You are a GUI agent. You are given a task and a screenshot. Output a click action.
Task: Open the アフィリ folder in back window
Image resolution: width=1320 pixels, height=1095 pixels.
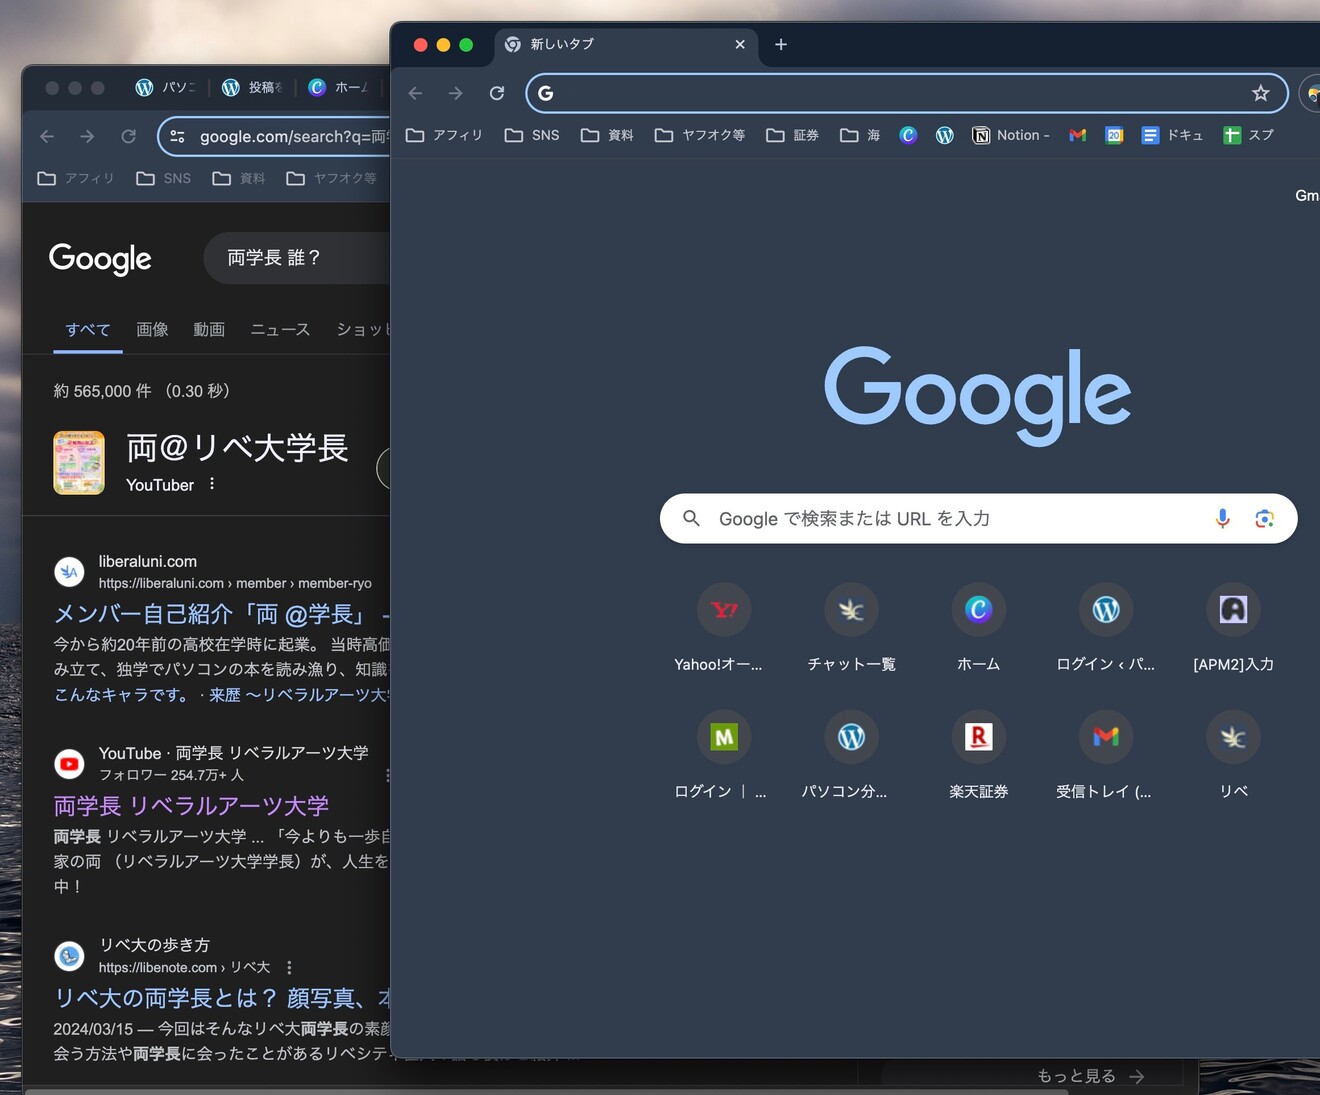[76, 178]
